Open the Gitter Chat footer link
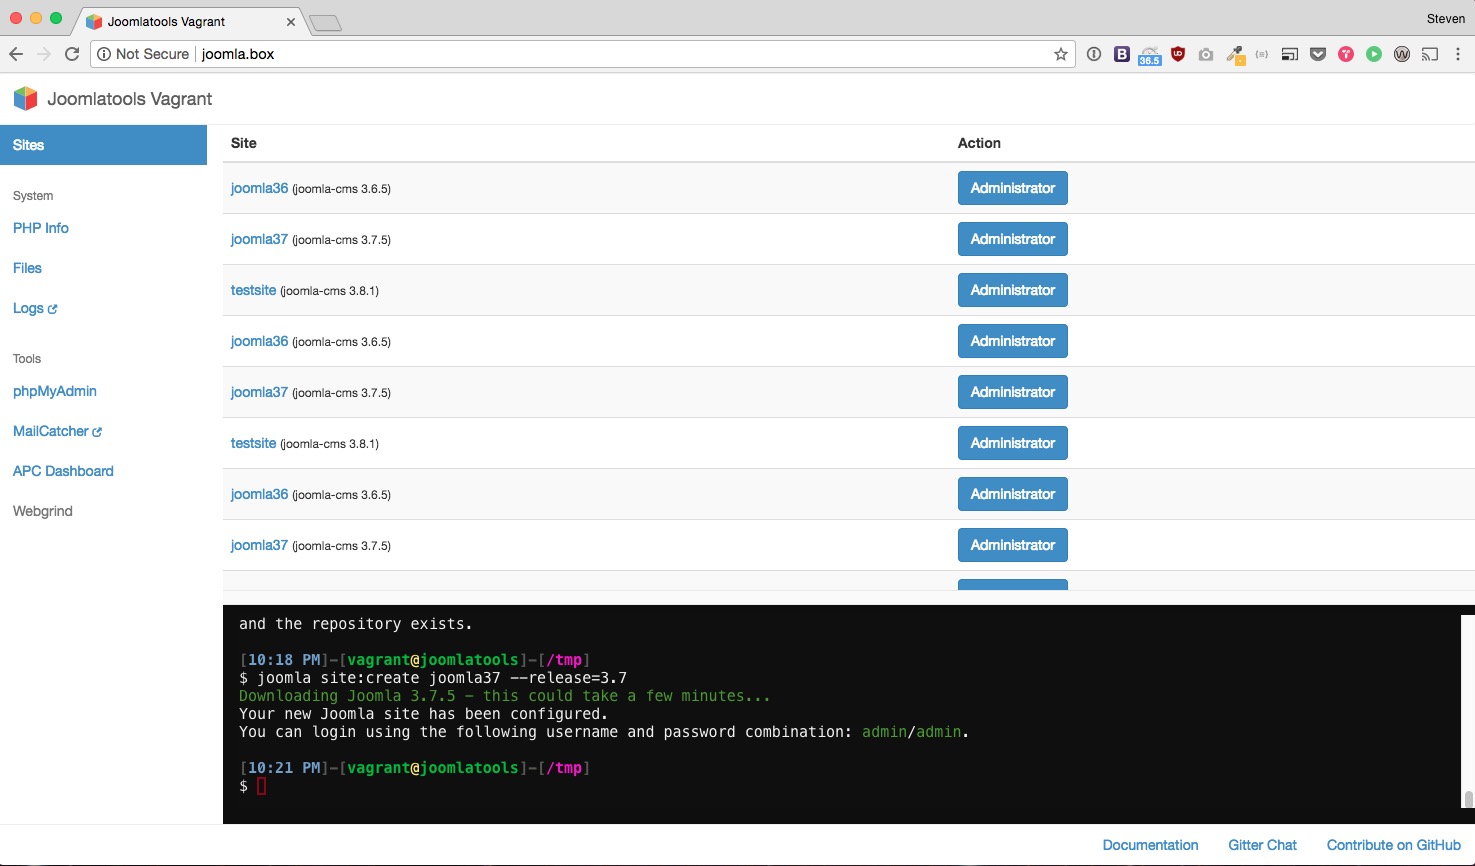The width and height of the screenshot is (1475, 866). (x=1262, y=845)
